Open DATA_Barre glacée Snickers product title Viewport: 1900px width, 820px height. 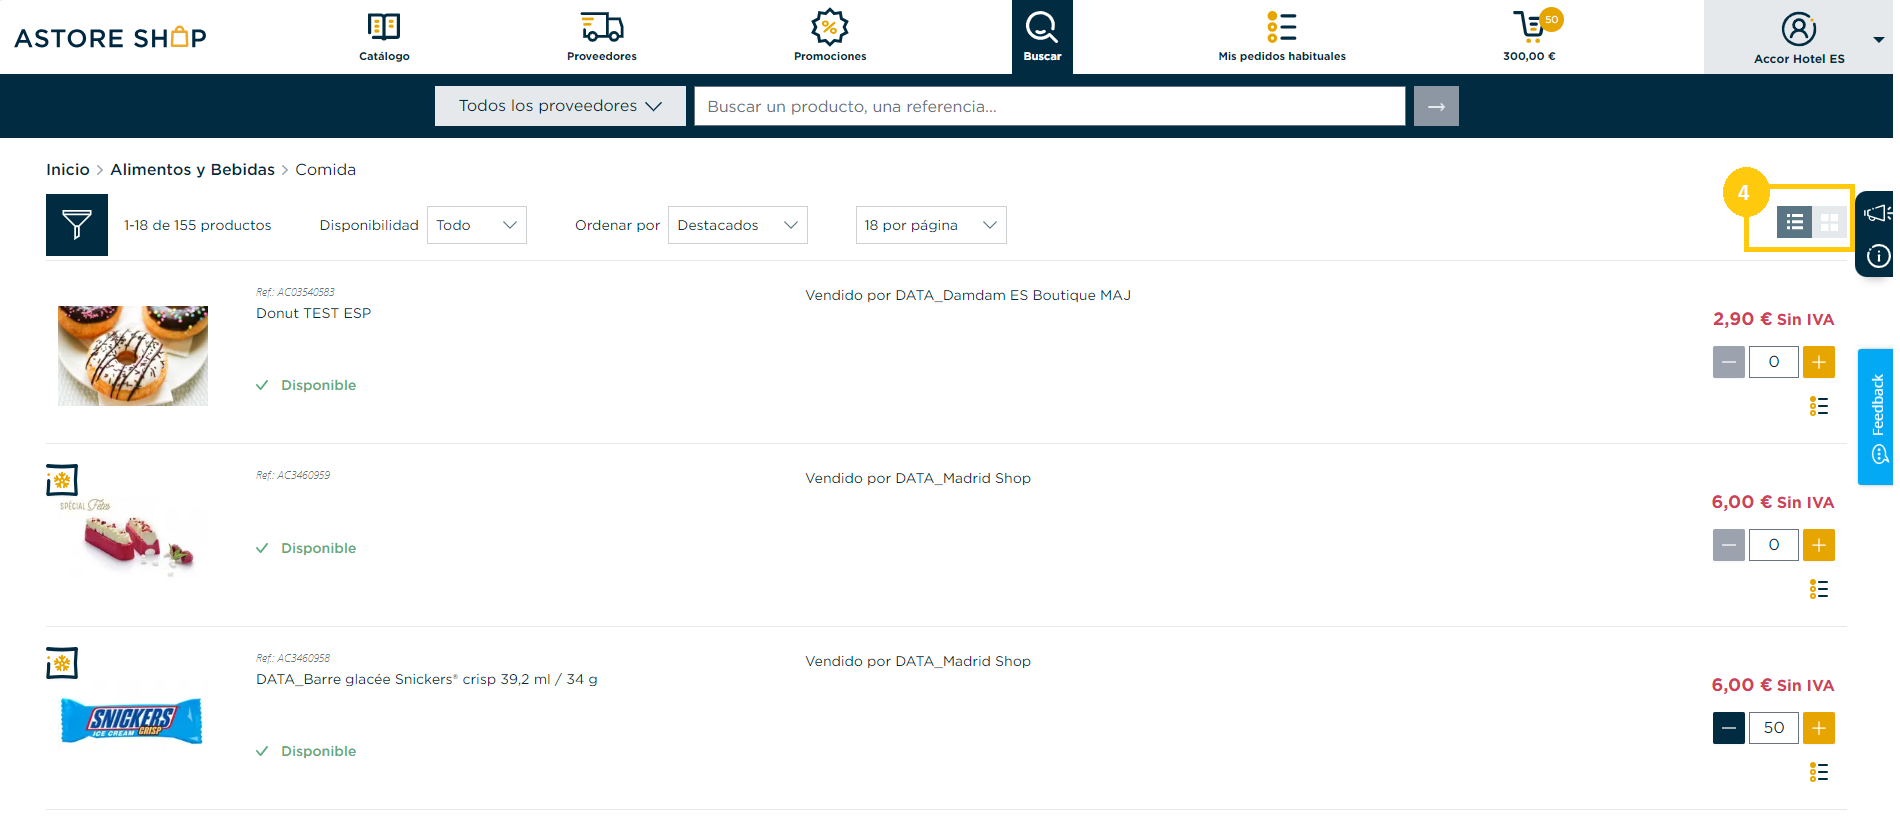click(427, 680)
